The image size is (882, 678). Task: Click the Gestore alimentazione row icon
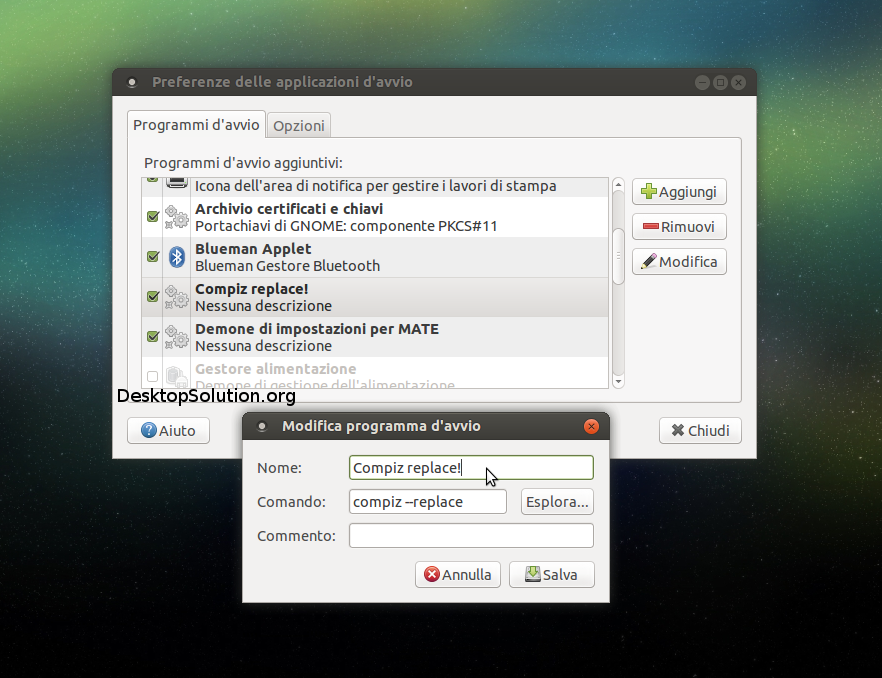[177, 376]
